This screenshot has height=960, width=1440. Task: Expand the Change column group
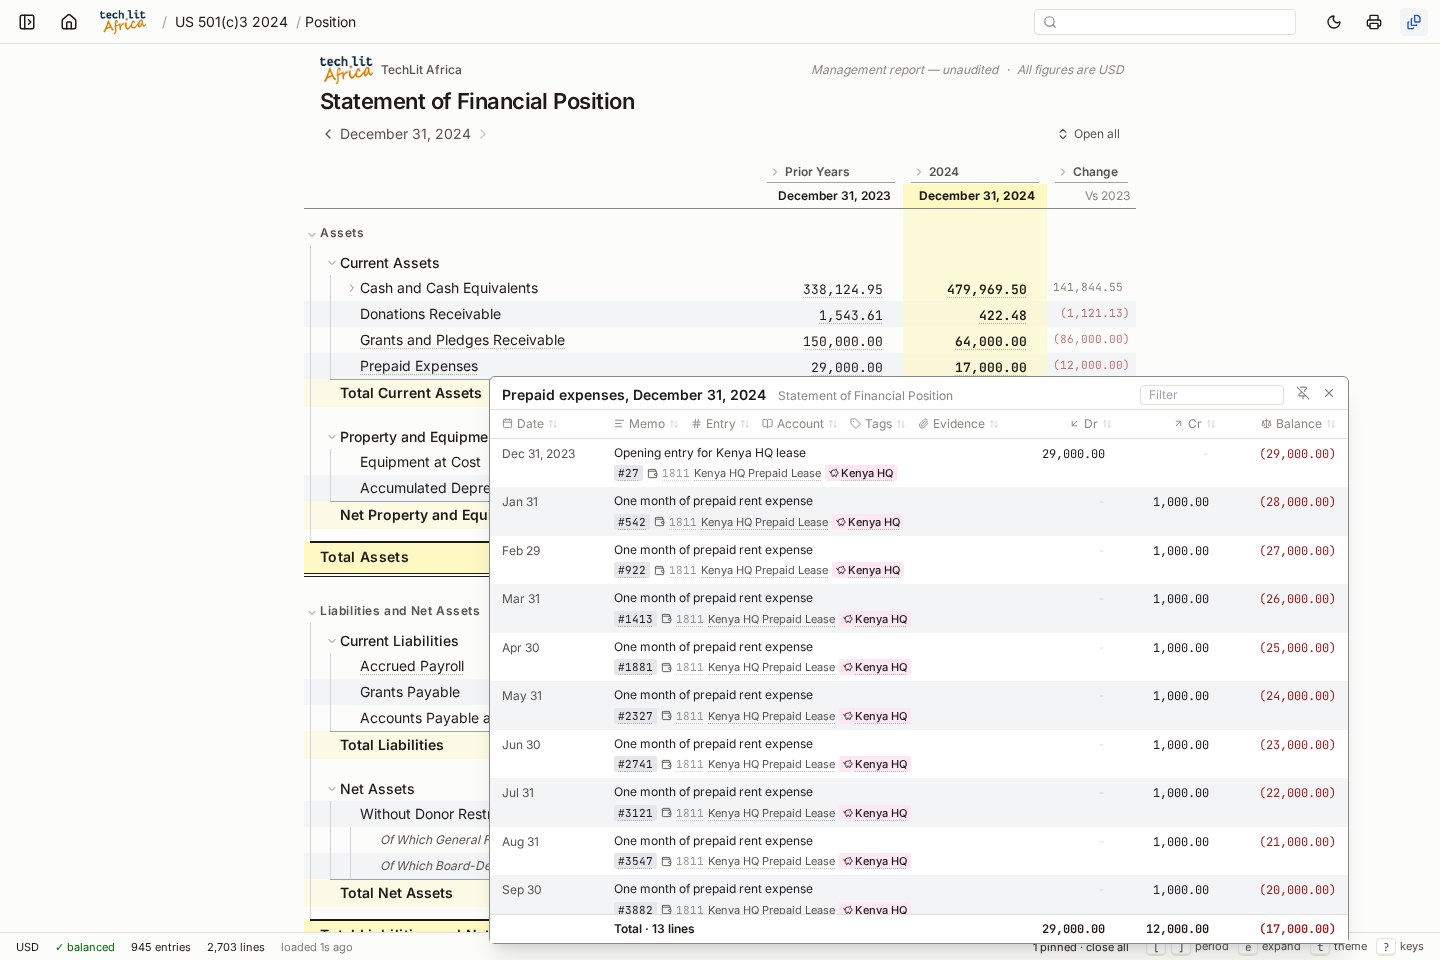click(1063, 172)
